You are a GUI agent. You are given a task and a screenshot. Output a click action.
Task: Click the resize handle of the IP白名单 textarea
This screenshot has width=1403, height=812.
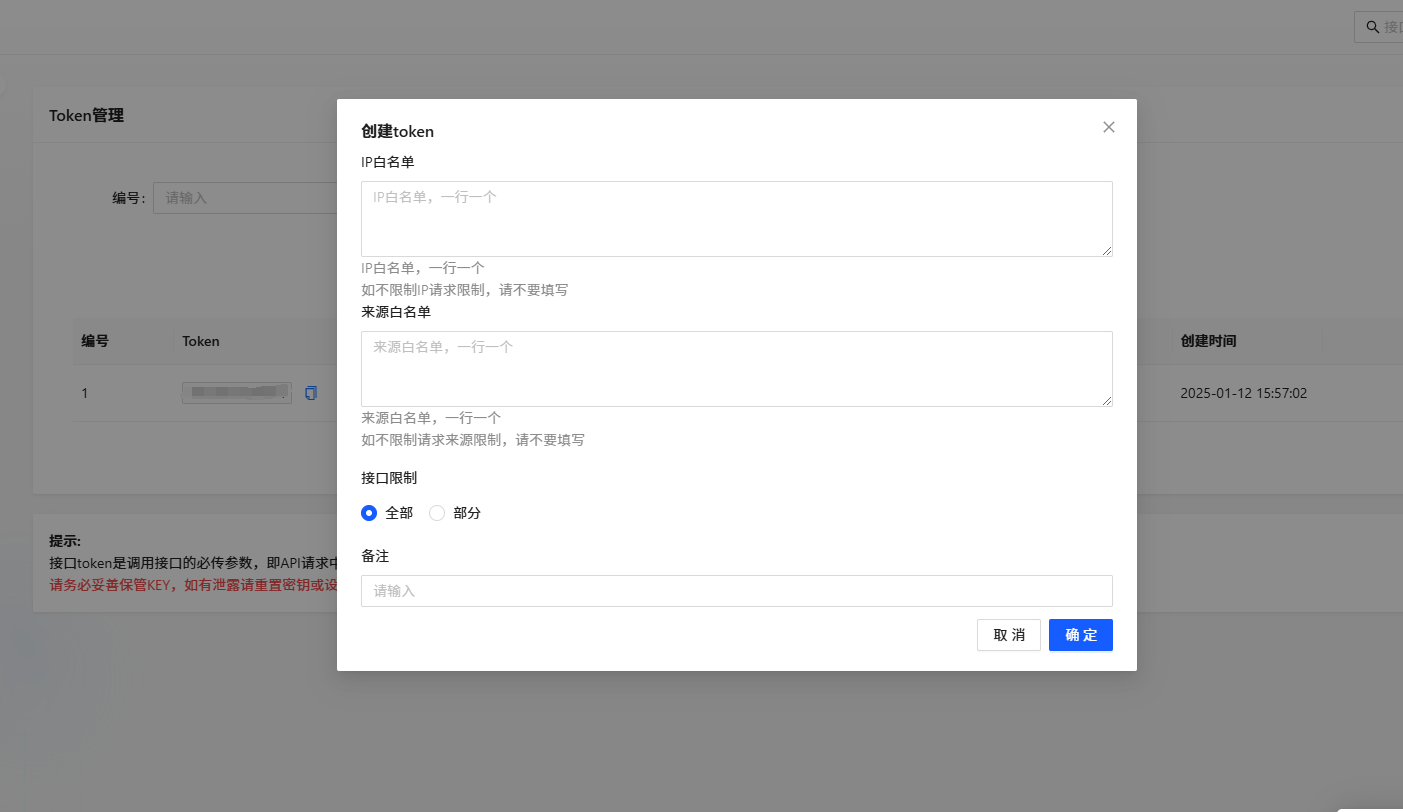(x=1107, y=251)
